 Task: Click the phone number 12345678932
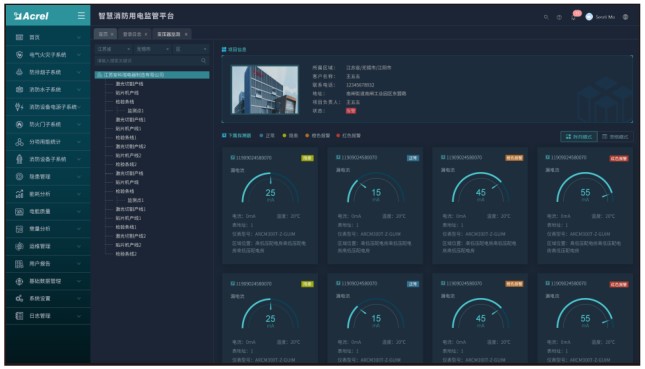tap(360, 85)
